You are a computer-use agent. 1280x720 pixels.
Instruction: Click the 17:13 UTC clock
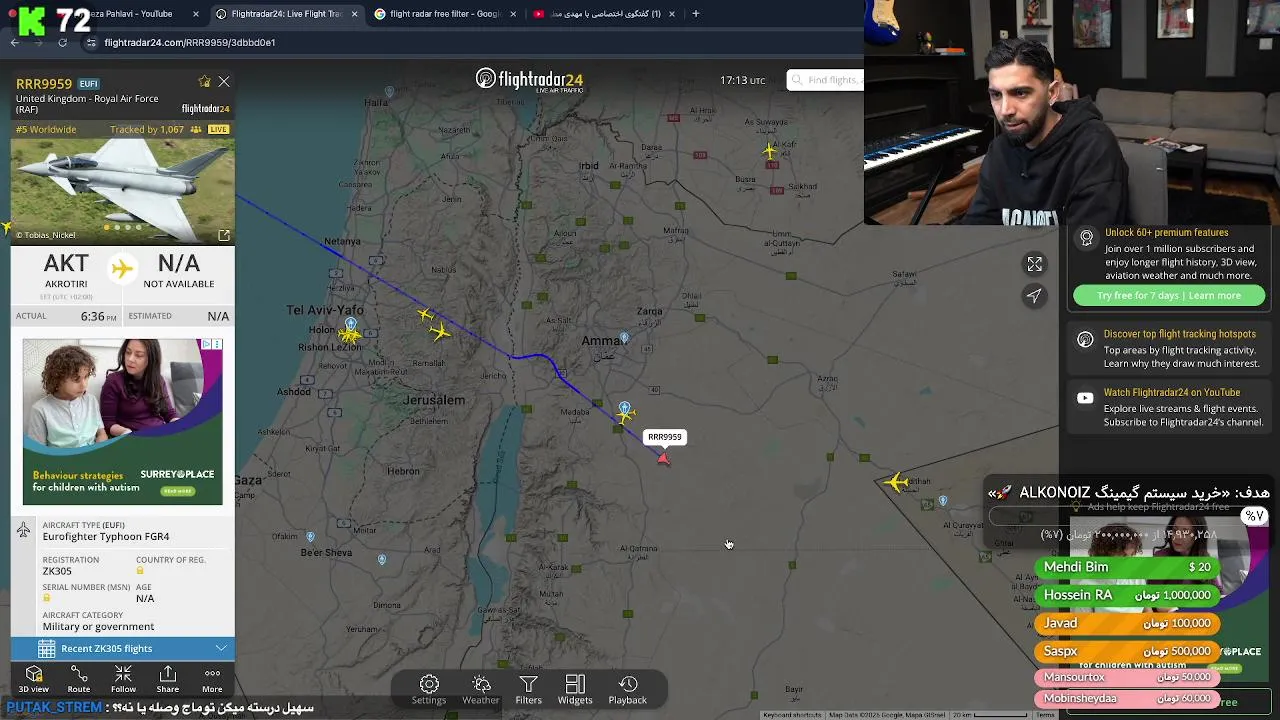click(x=742, y=80)
